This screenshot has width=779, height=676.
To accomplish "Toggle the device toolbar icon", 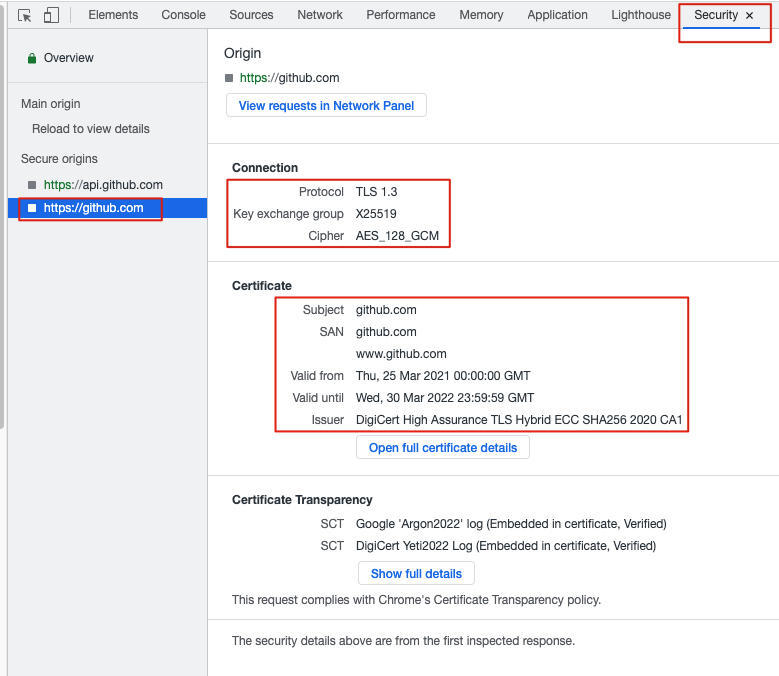I will pos(51,15).
